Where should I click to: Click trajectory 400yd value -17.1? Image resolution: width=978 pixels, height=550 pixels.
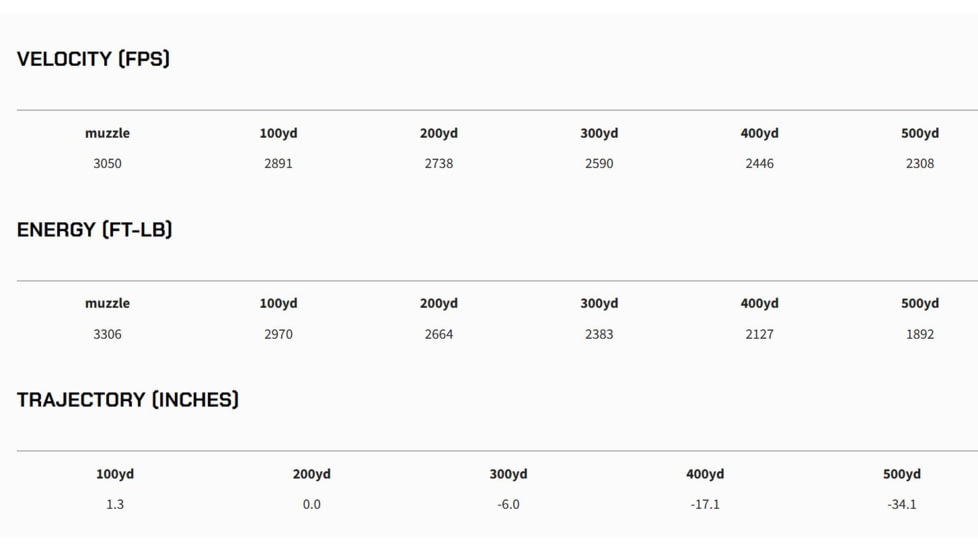705,504
